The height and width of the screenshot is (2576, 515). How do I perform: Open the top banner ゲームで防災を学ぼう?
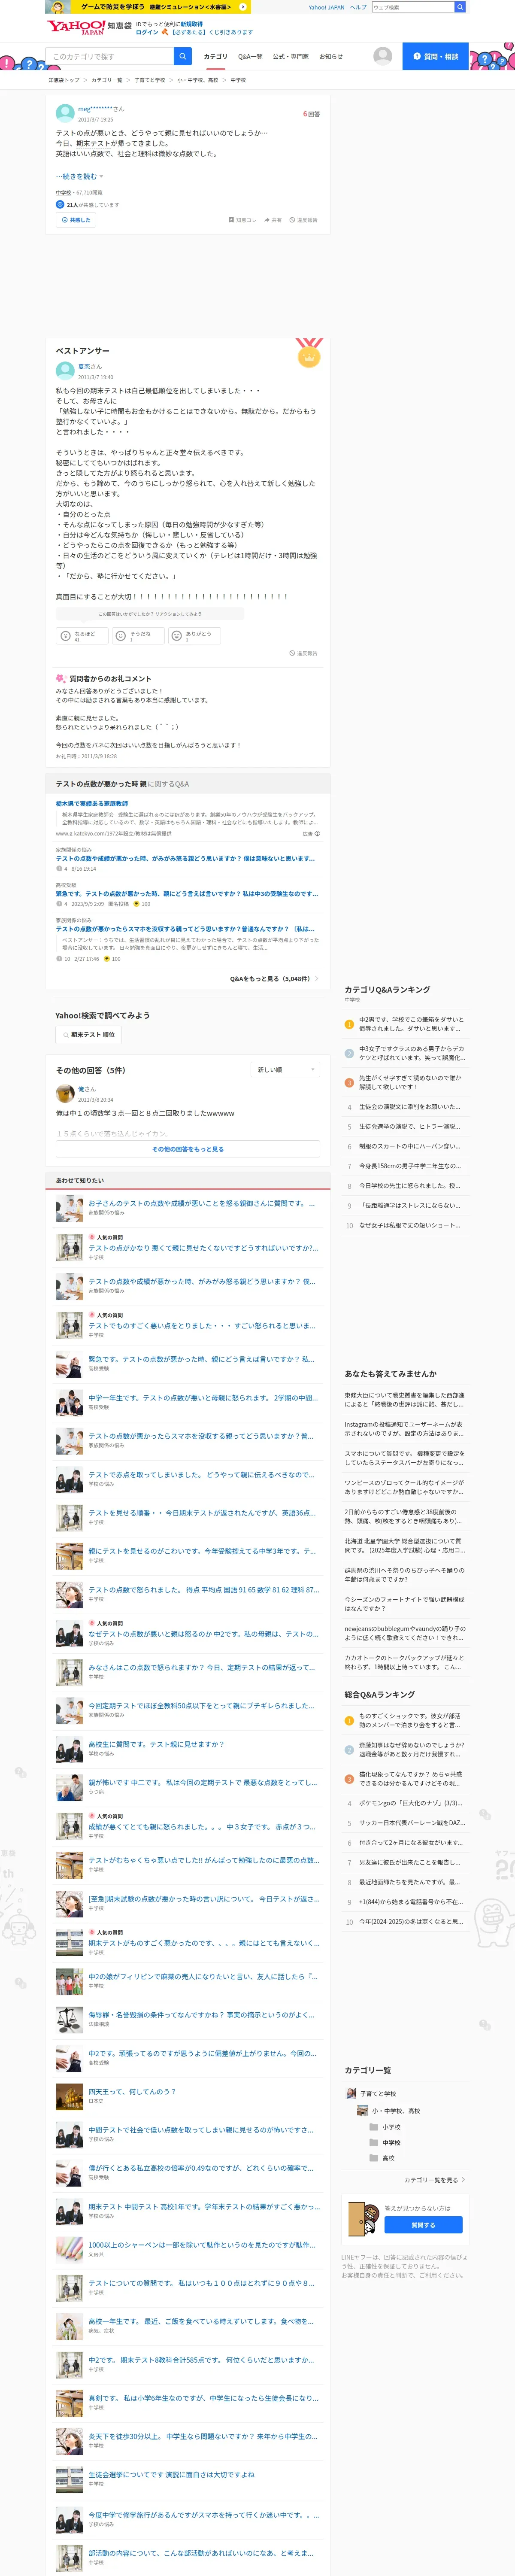tap(147, 7)
